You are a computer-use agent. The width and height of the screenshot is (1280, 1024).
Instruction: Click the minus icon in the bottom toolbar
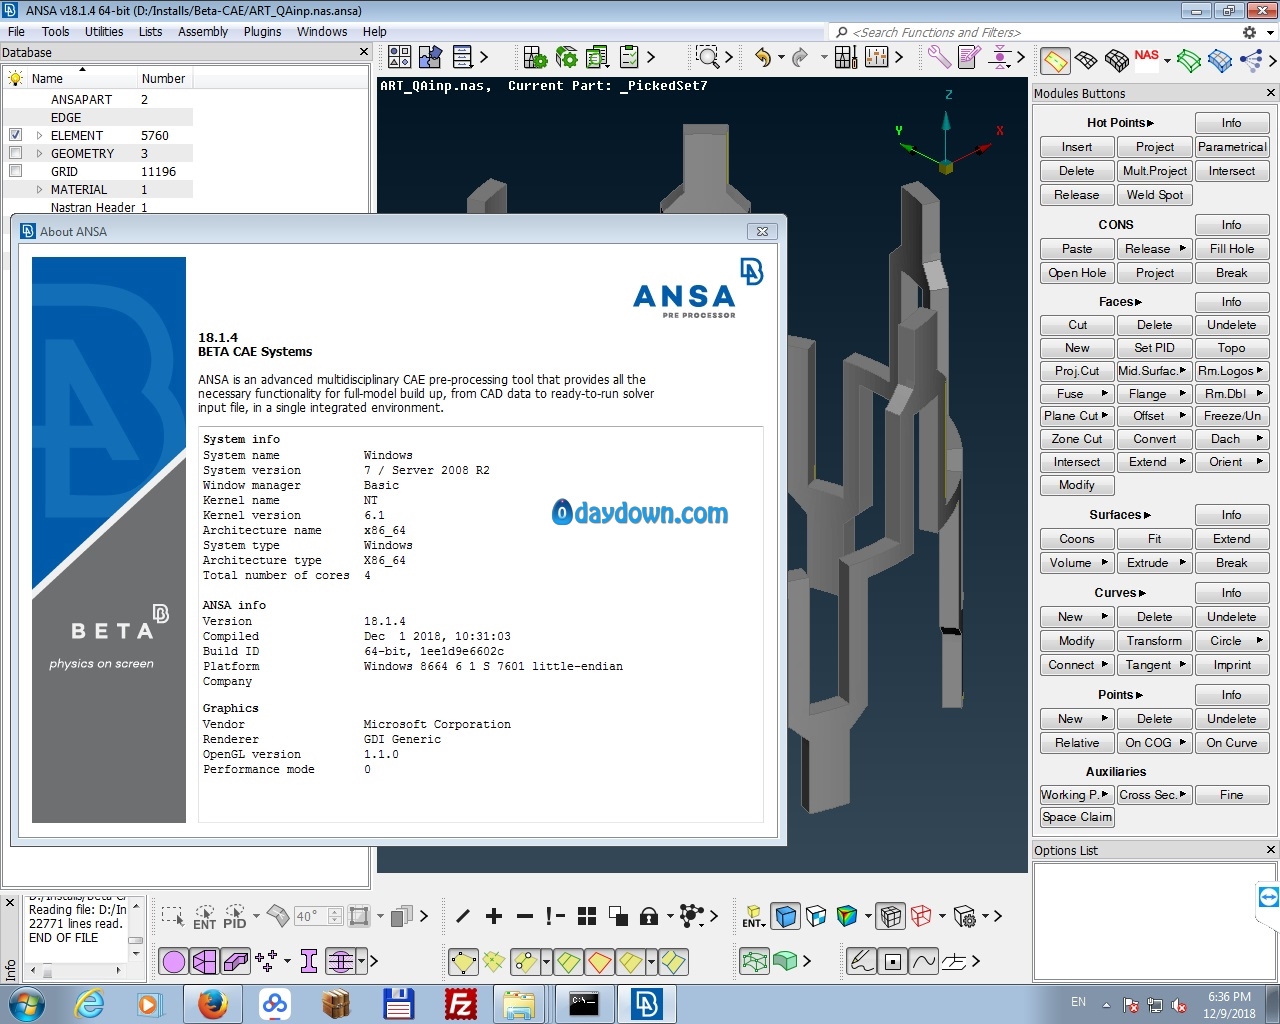(525, 916)
